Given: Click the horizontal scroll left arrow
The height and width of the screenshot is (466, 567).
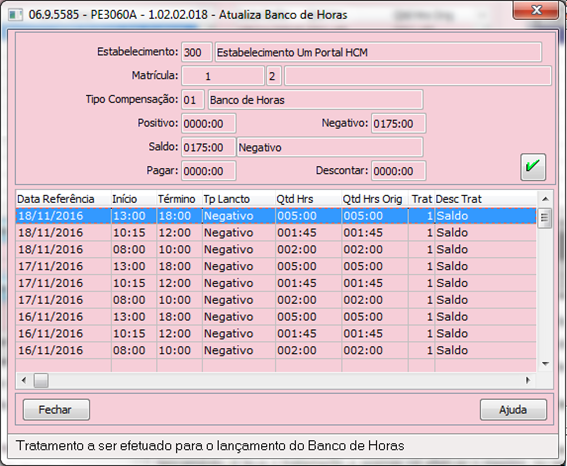Looking at the screenshot, I should pos(24,380).
